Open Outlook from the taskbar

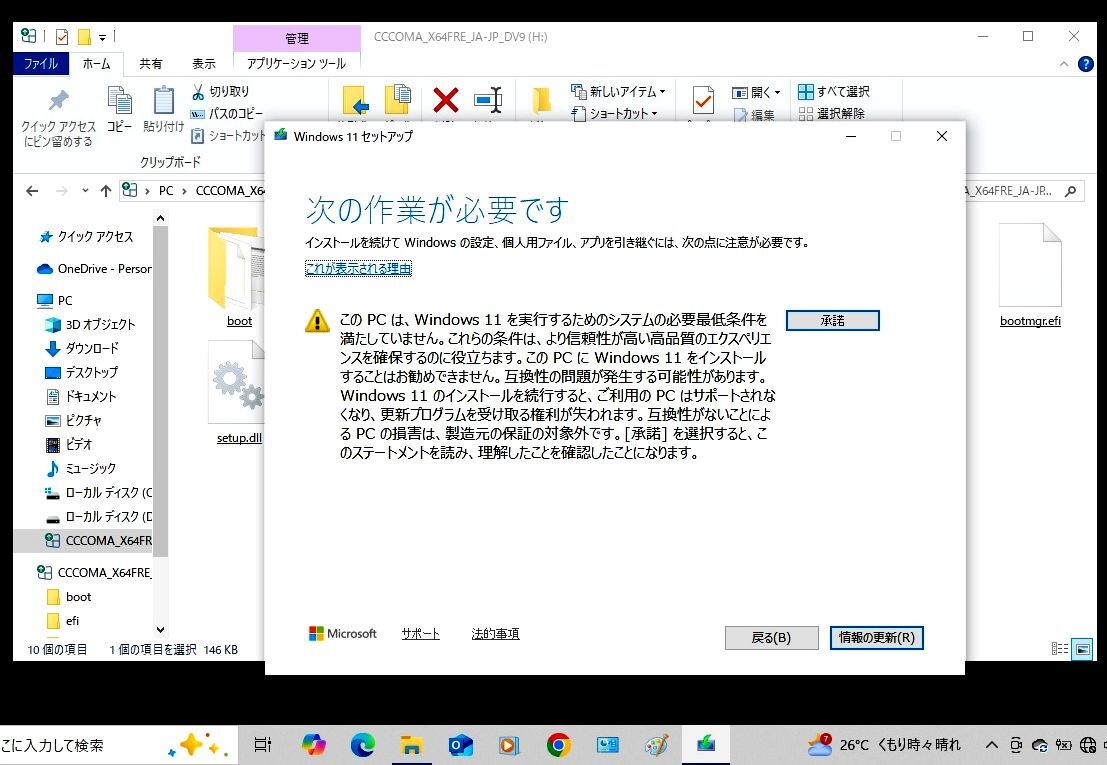click(460, 745)
